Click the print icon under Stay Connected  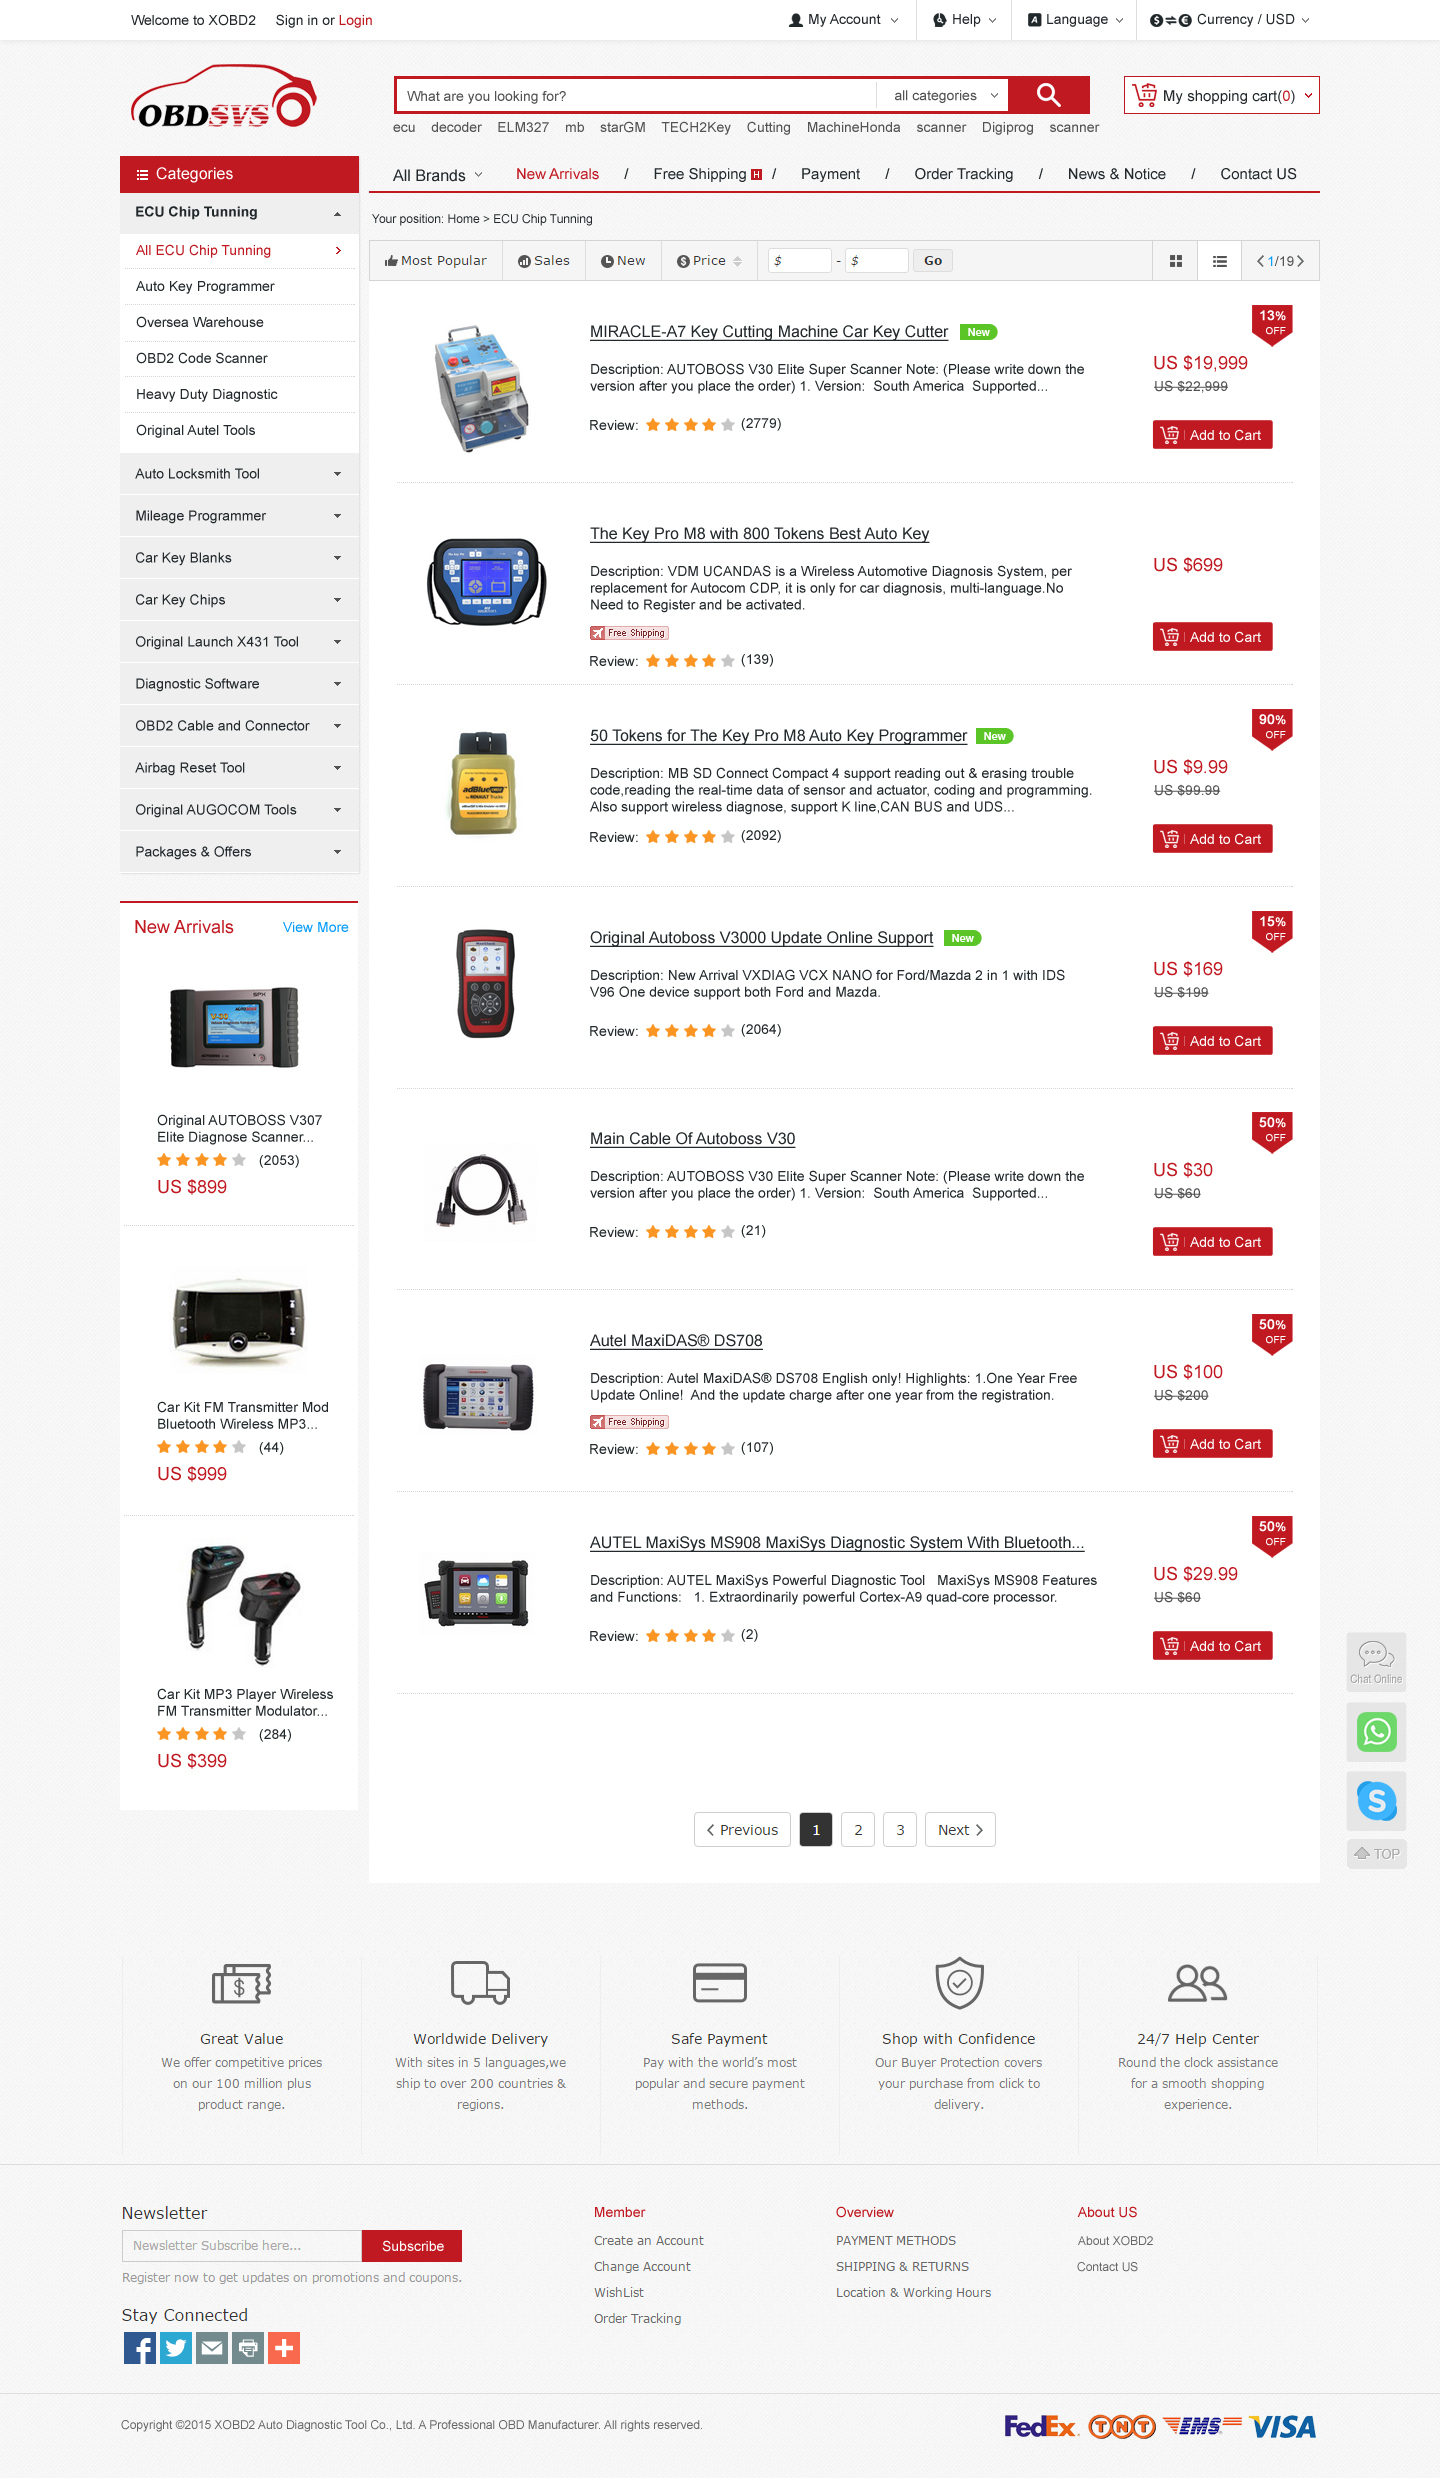[248, 2348]
